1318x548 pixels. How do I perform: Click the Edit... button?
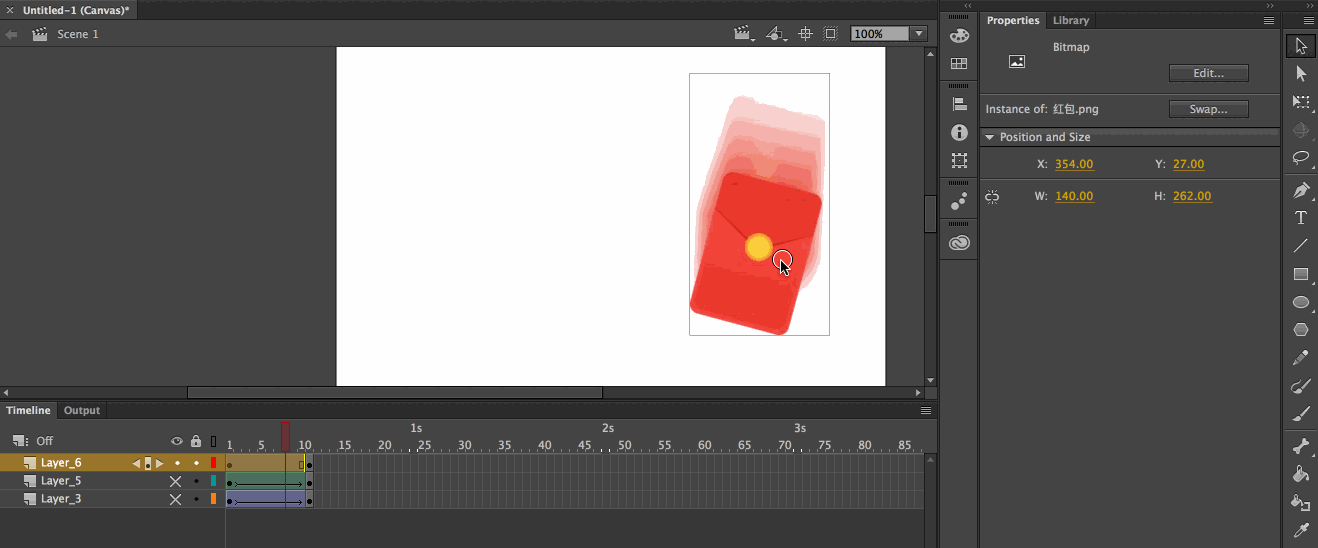click(x=1208, y=73)
